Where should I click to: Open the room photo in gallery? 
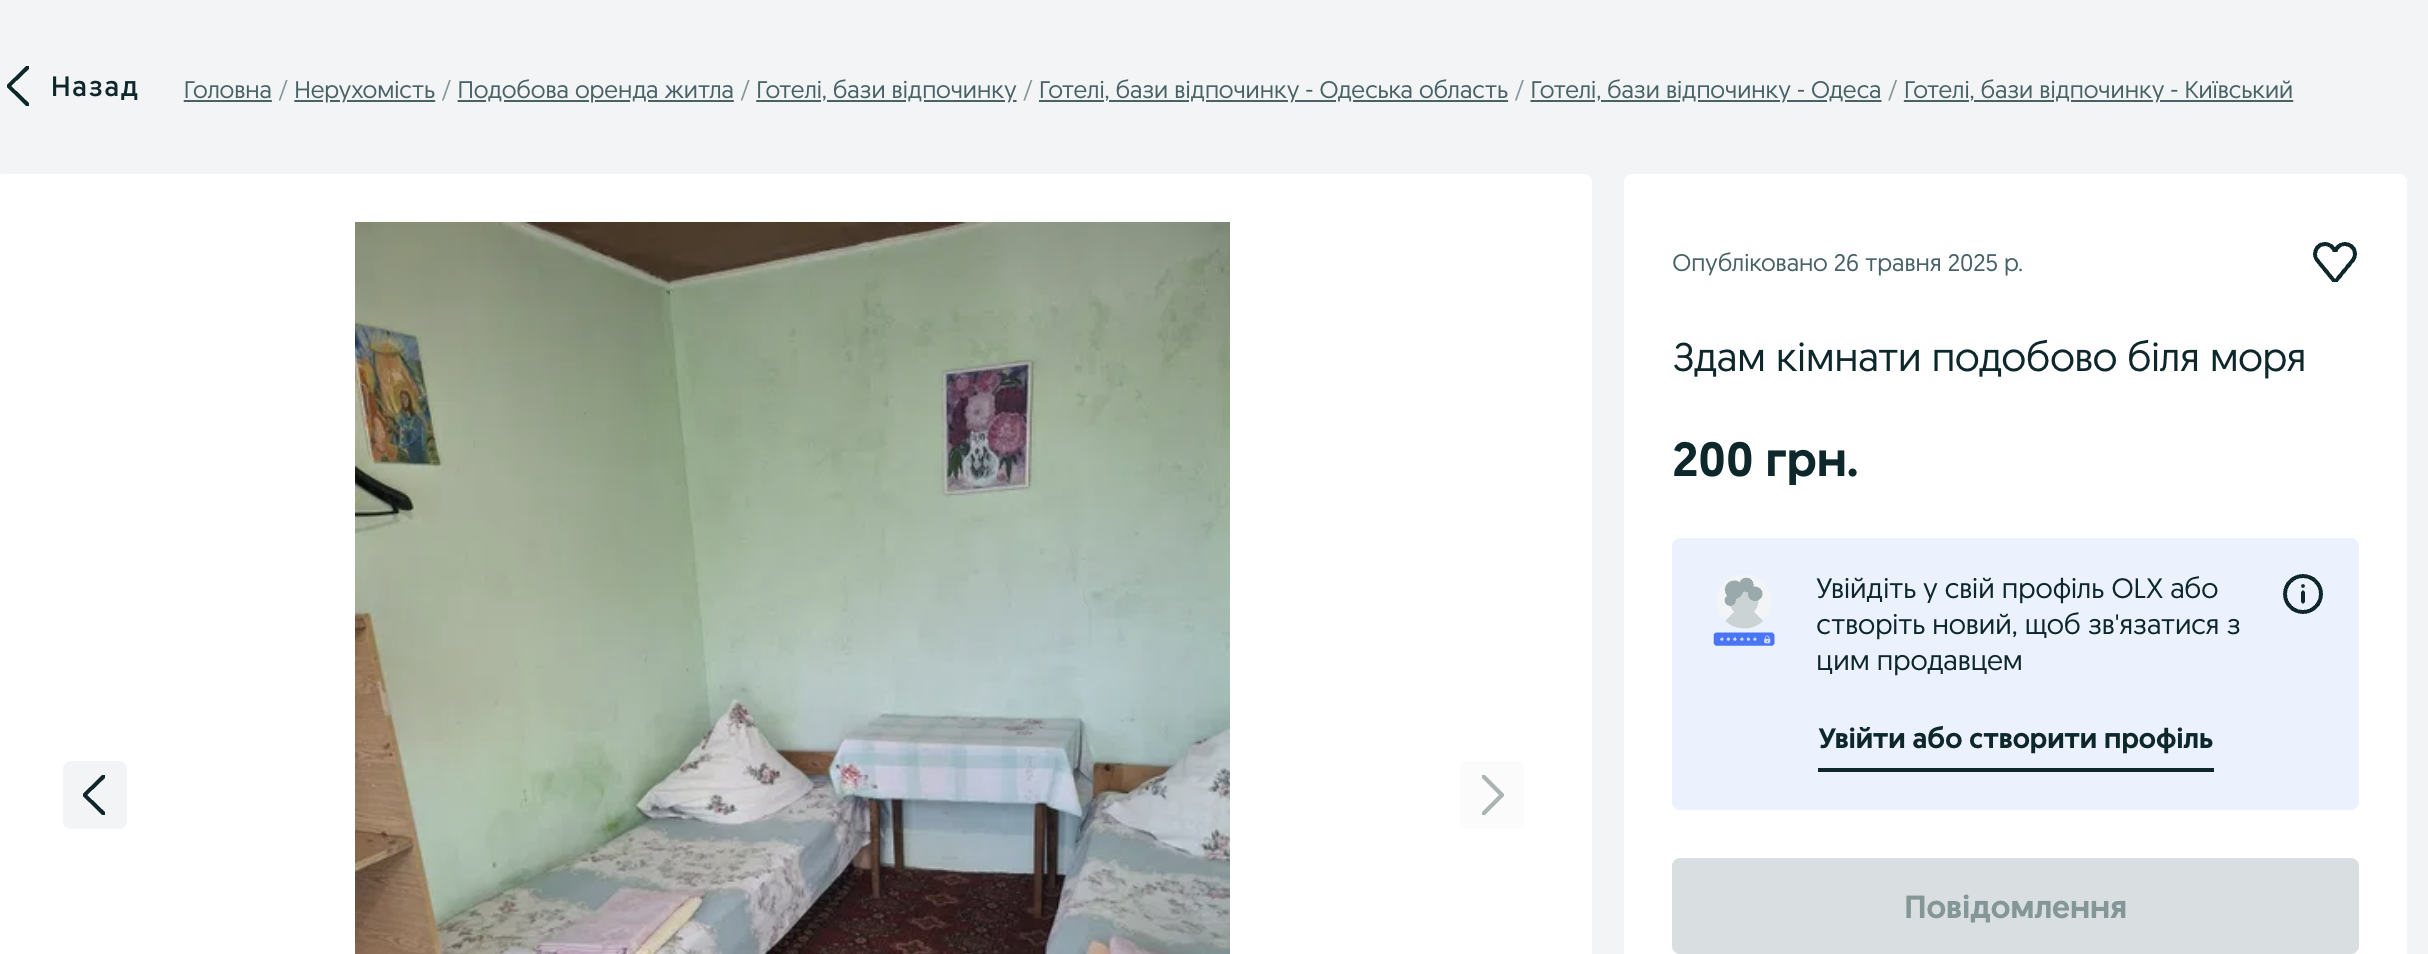click(792, 588)
